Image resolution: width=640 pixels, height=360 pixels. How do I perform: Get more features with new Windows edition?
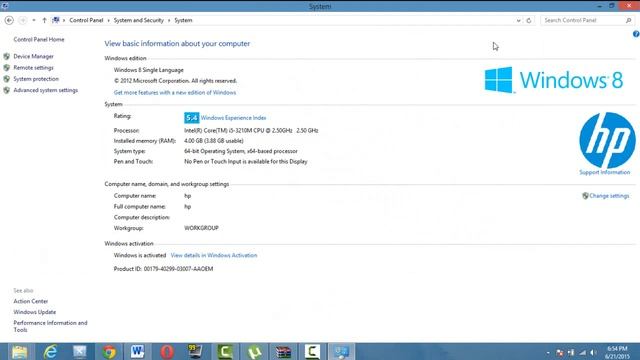coord(175,93)
